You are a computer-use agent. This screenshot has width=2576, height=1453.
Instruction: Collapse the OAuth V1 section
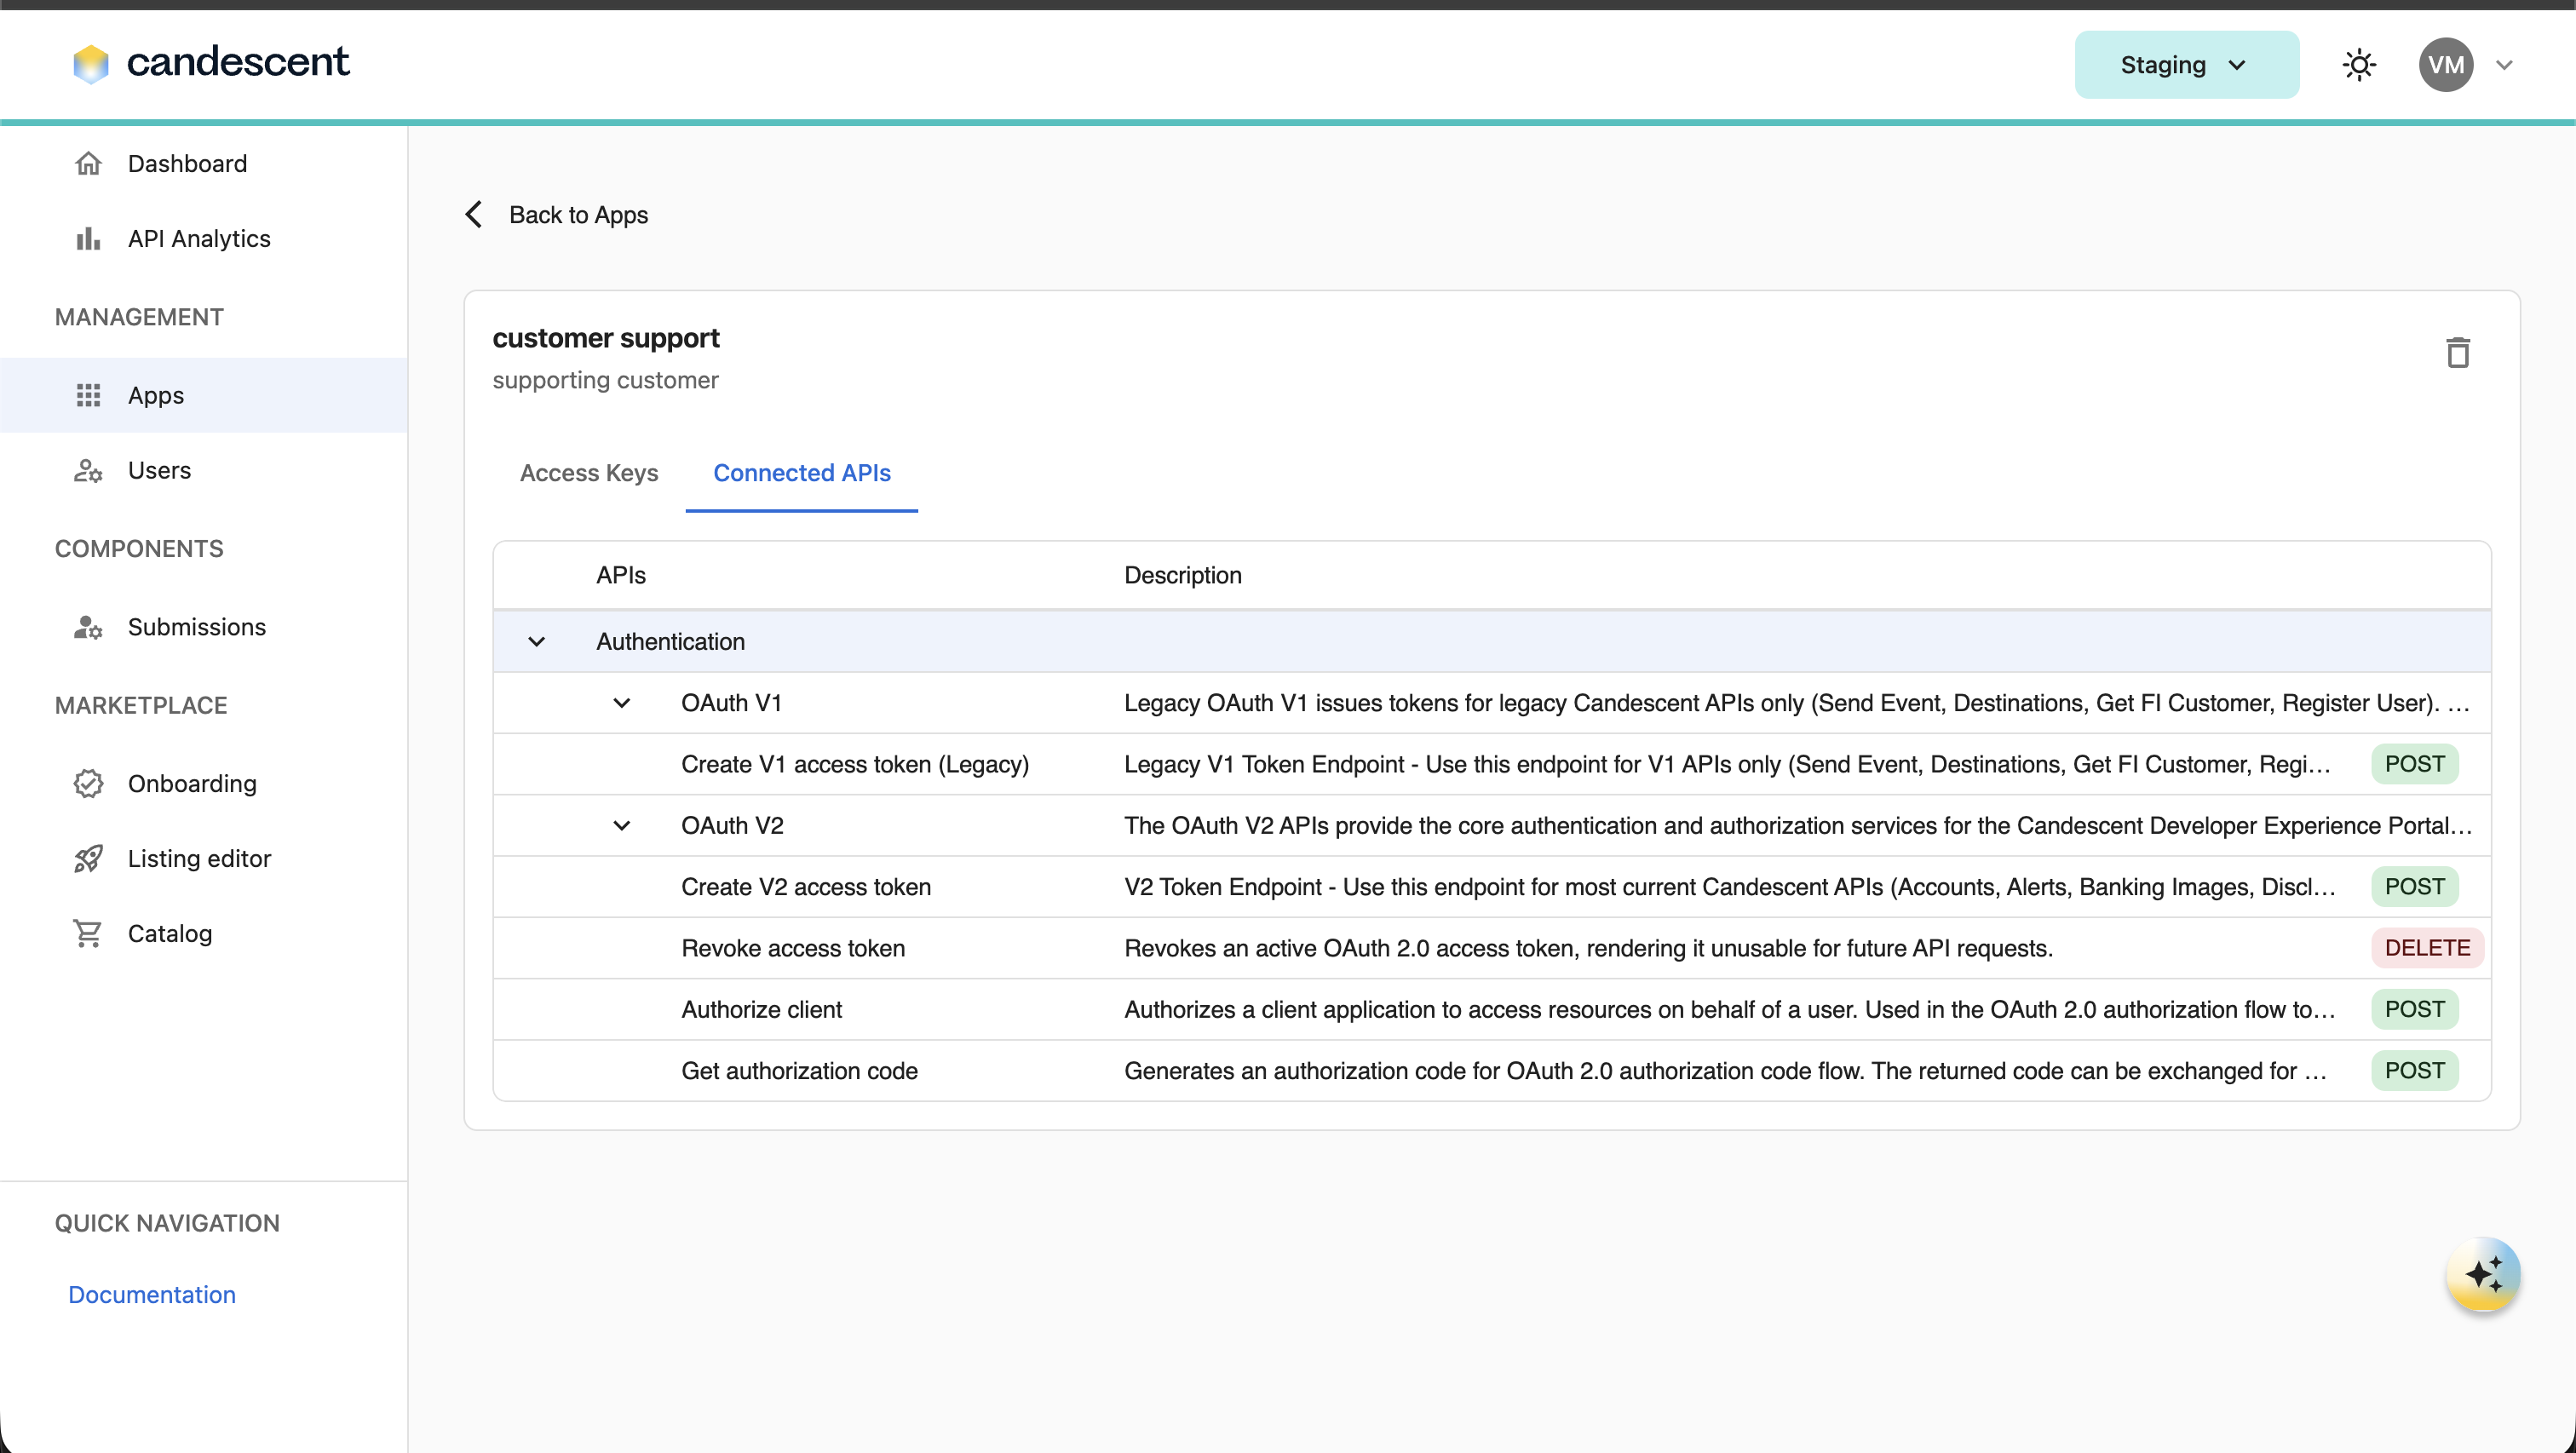click(x=622, y=703)
